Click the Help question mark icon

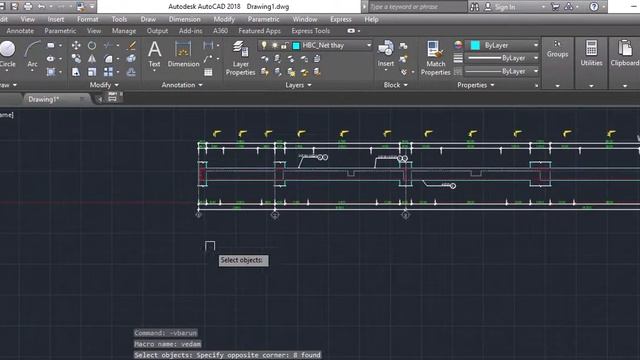594,7
